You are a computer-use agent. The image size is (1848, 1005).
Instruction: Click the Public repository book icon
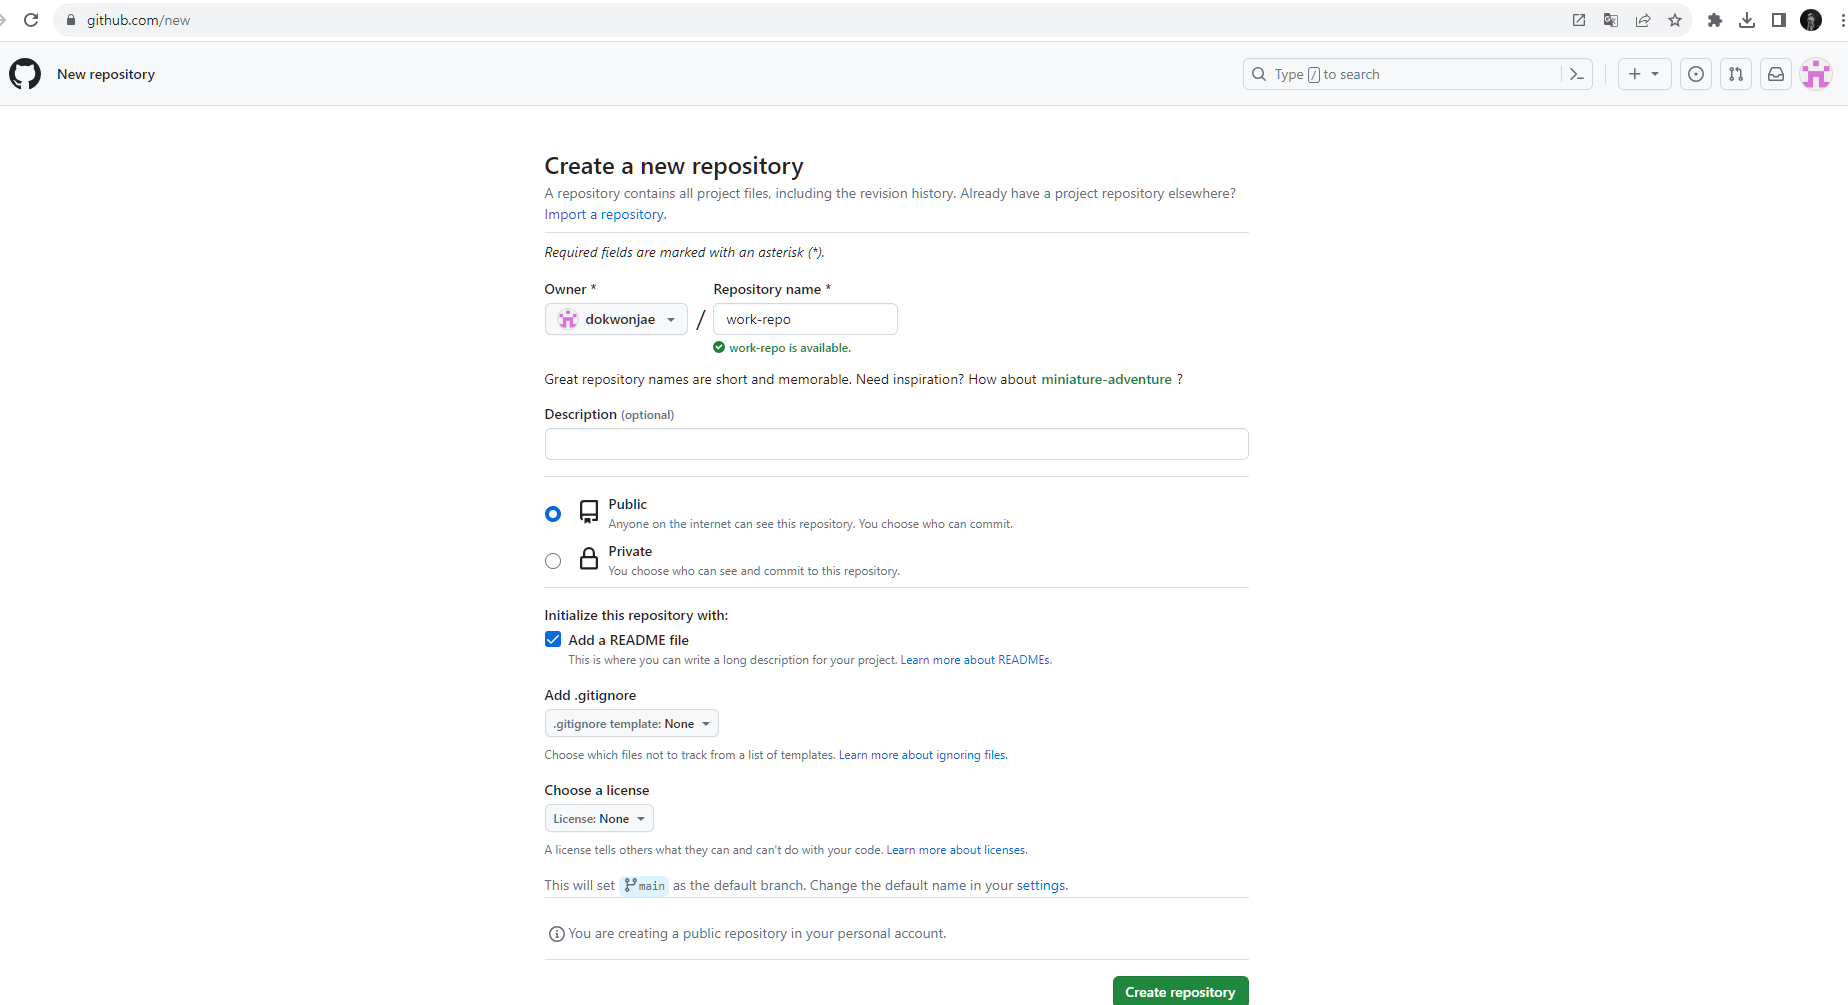coord(589,512)
